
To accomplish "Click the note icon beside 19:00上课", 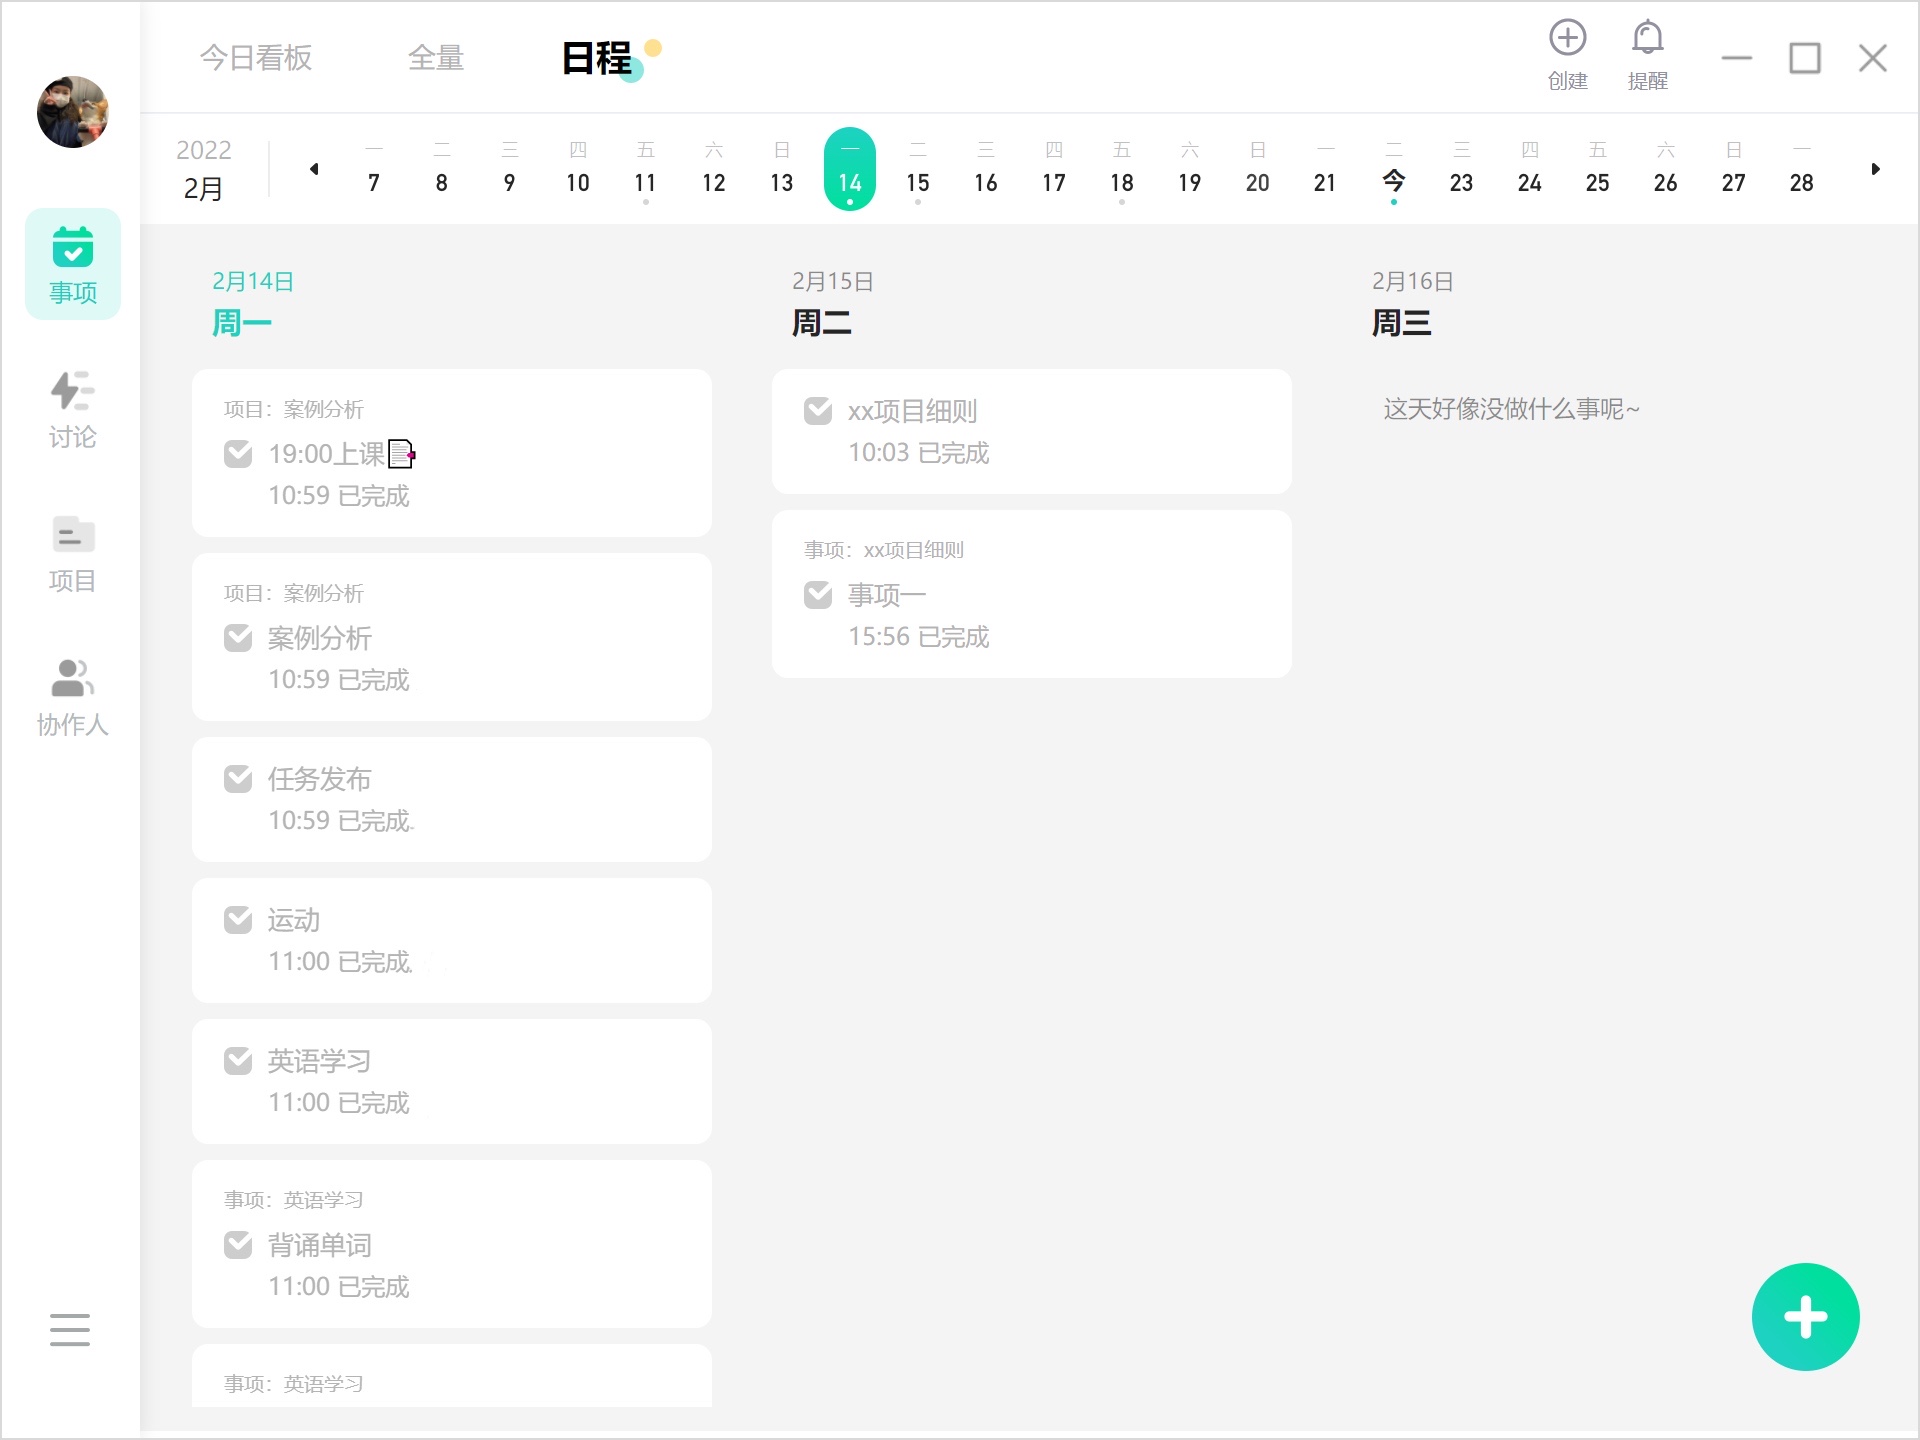I will click(x=401, y=455).
